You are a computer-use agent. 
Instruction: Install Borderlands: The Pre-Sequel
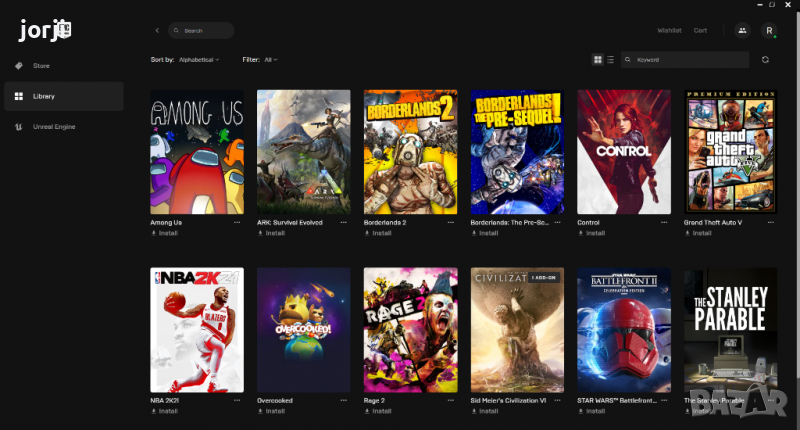(x=484, y=233)
